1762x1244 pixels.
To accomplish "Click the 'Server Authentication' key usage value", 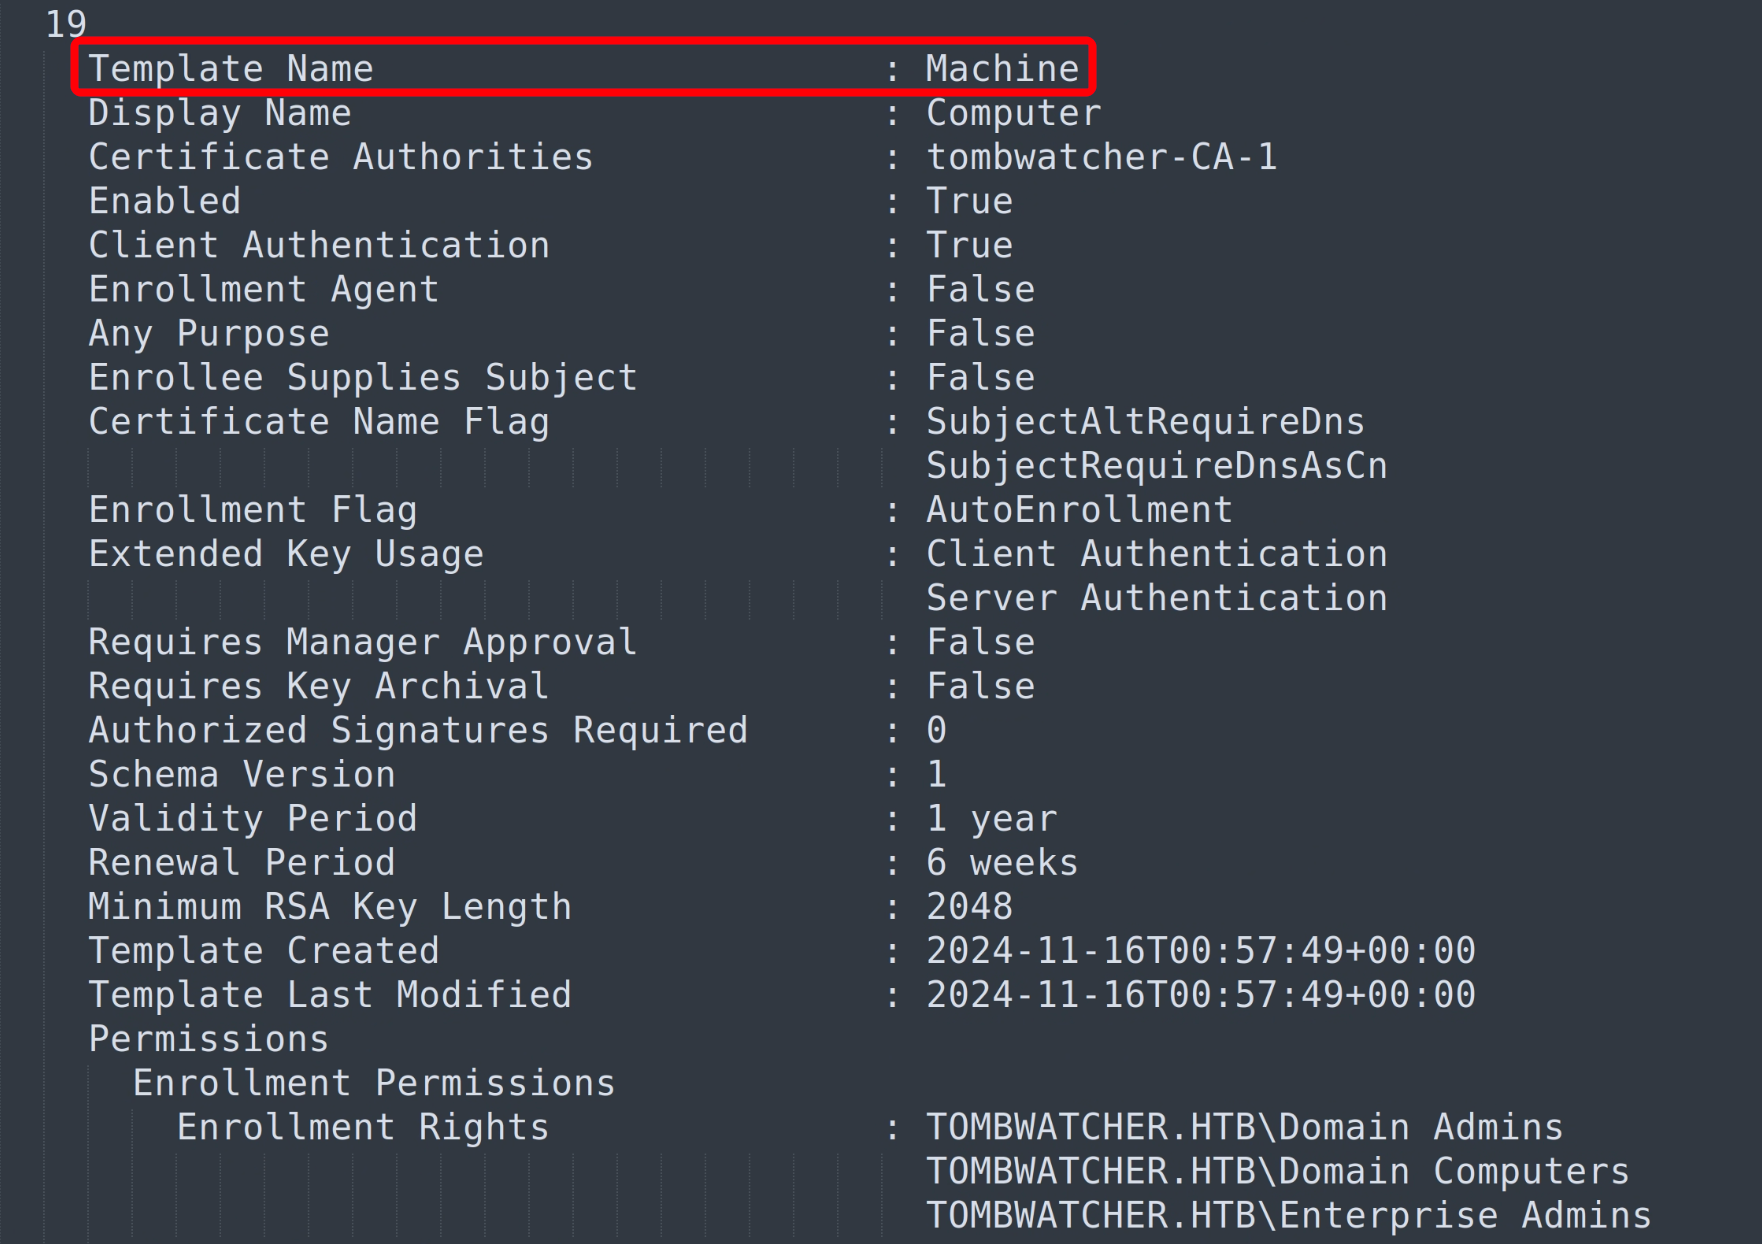I will 1156,598.
